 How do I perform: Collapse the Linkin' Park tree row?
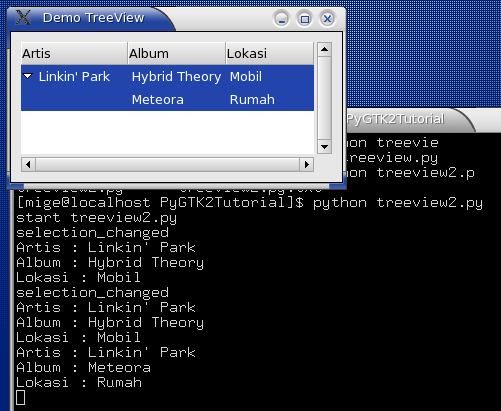(28, 77)
